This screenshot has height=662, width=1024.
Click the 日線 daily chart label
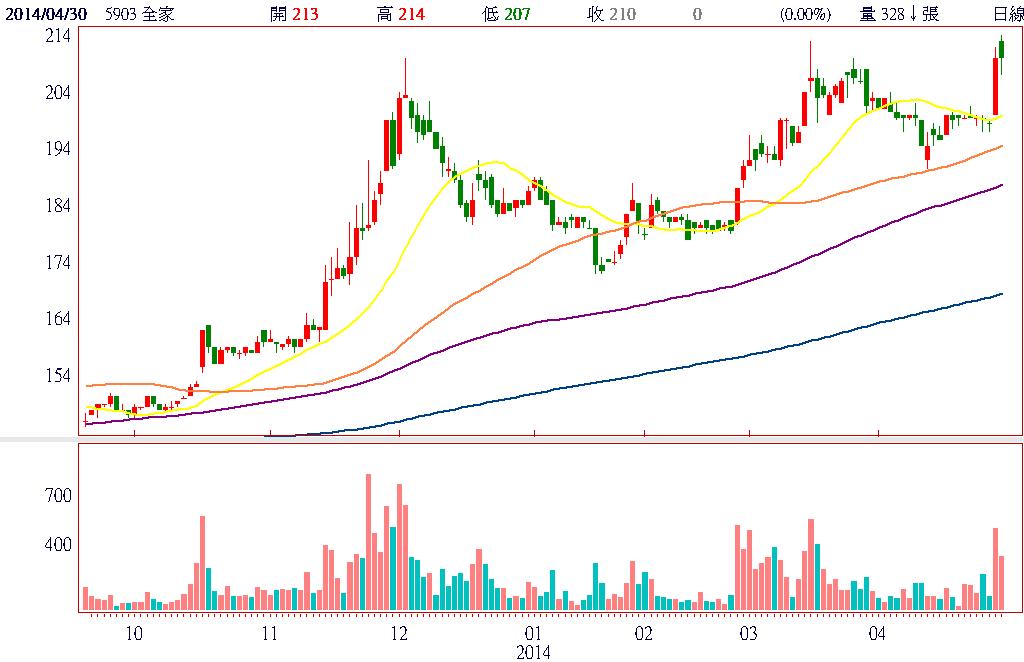coord(1006,14)
